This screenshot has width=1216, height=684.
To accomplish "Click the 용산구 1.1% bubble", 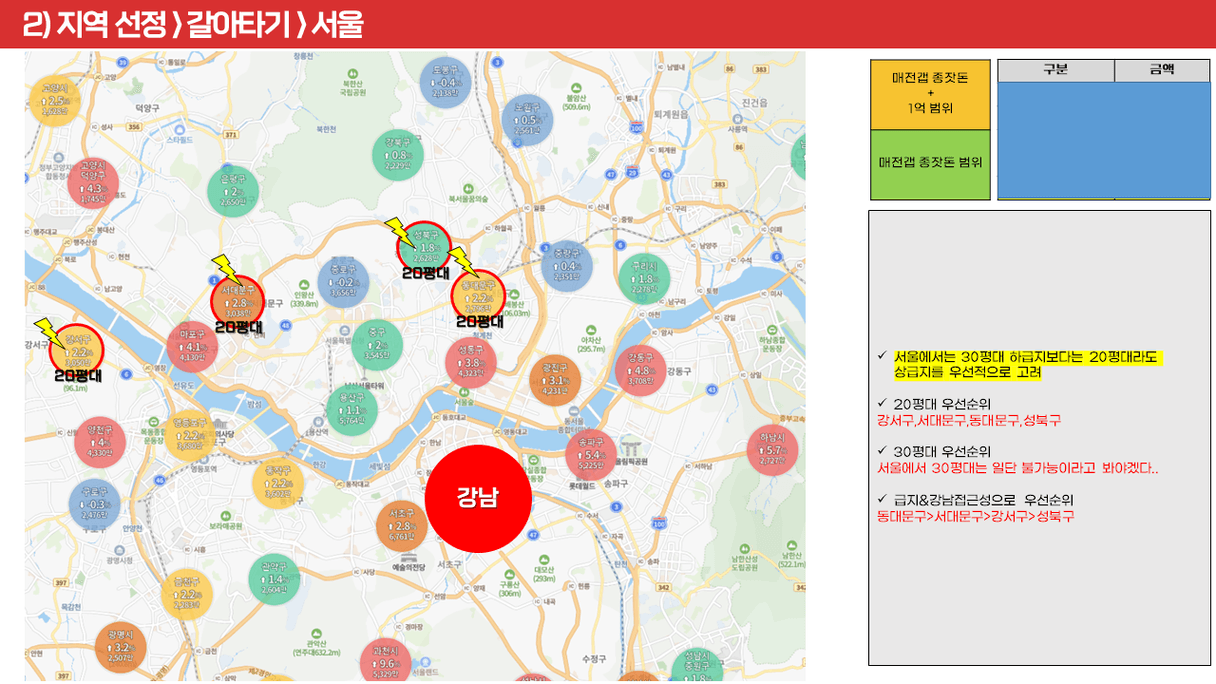I will pos(351,410).
